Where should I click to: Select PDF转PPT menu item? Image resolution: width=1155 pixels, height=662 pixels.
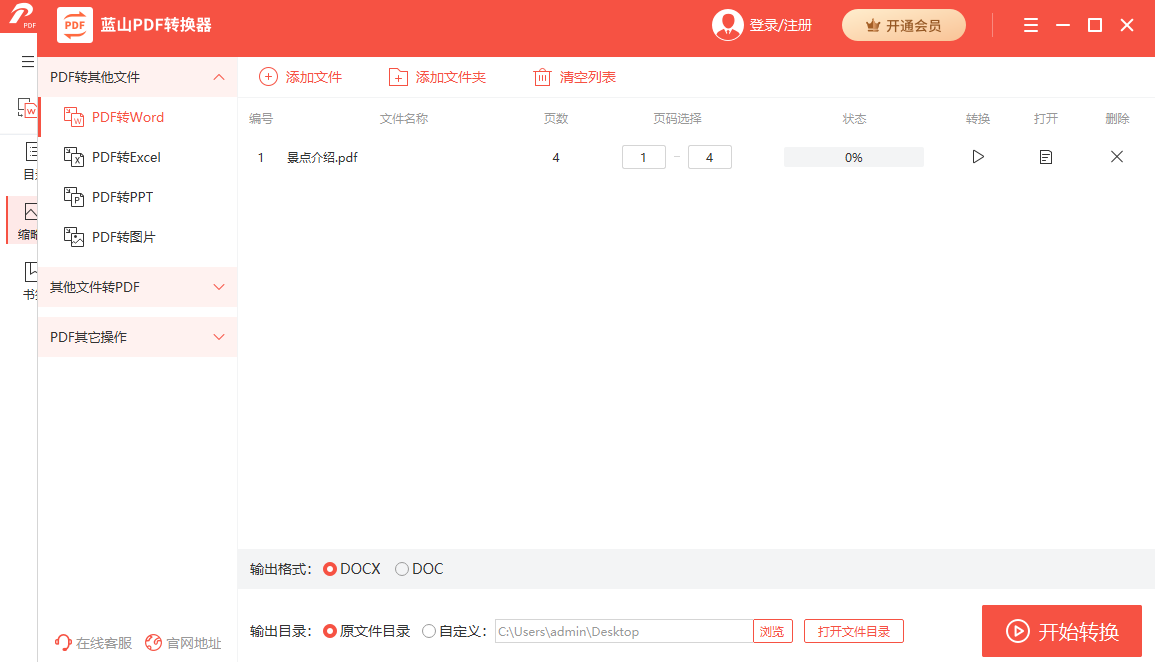(138, 197)
